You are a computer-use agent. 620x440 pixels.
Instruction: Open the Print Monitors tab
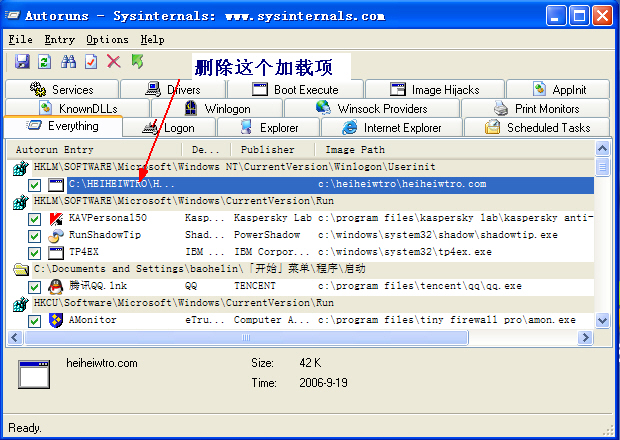[536, 108]
